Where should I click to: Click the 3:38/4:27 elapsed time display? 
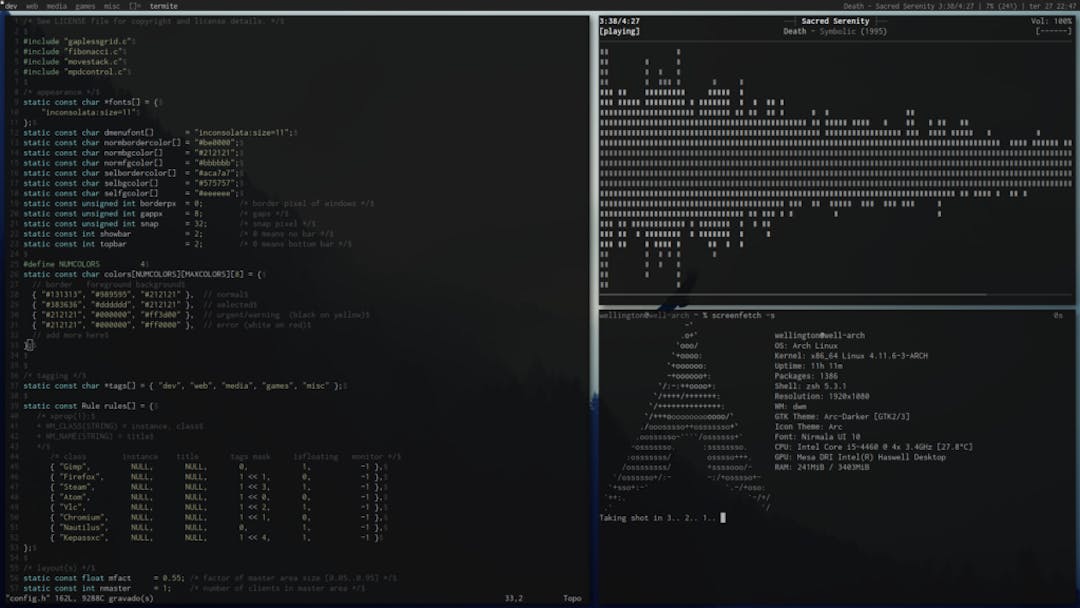(x=619, y=21)
